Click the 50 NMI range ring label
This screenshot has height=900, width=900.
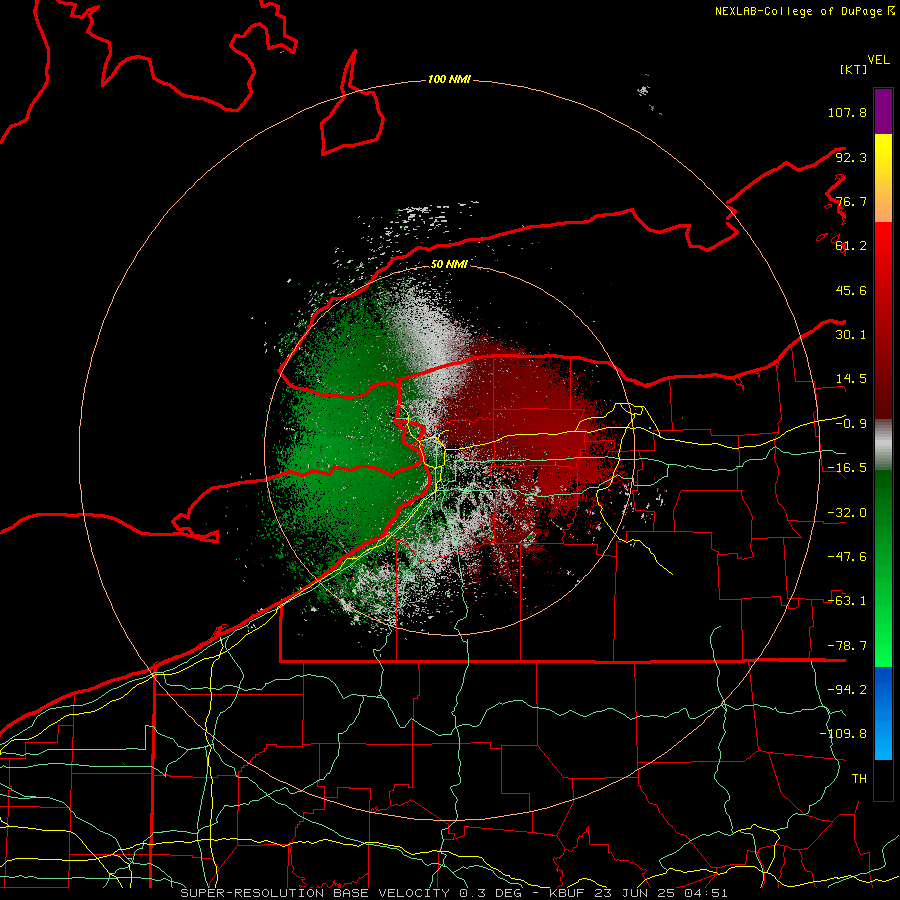[449, 264]
